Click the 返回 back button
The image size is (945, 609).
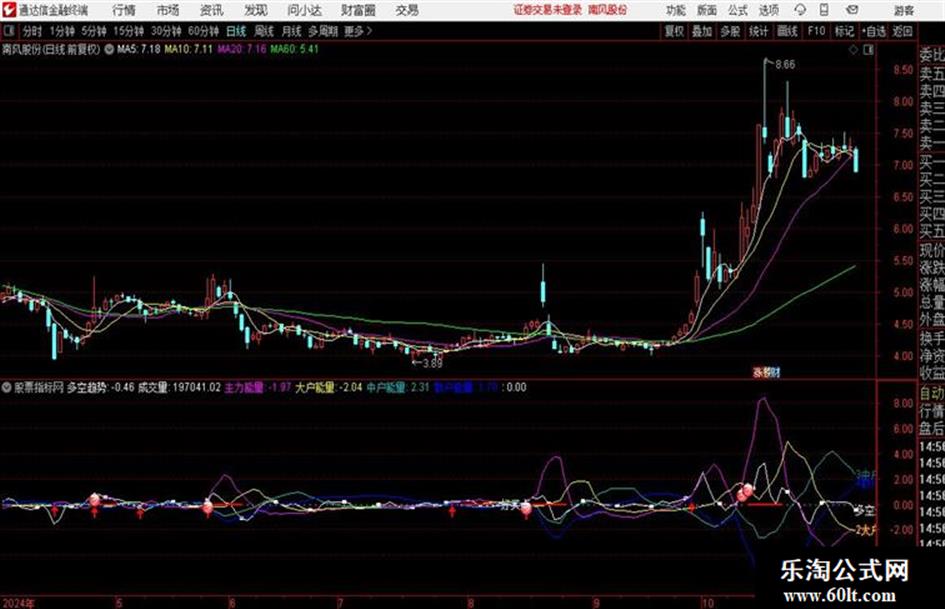(x=903, y=31)
